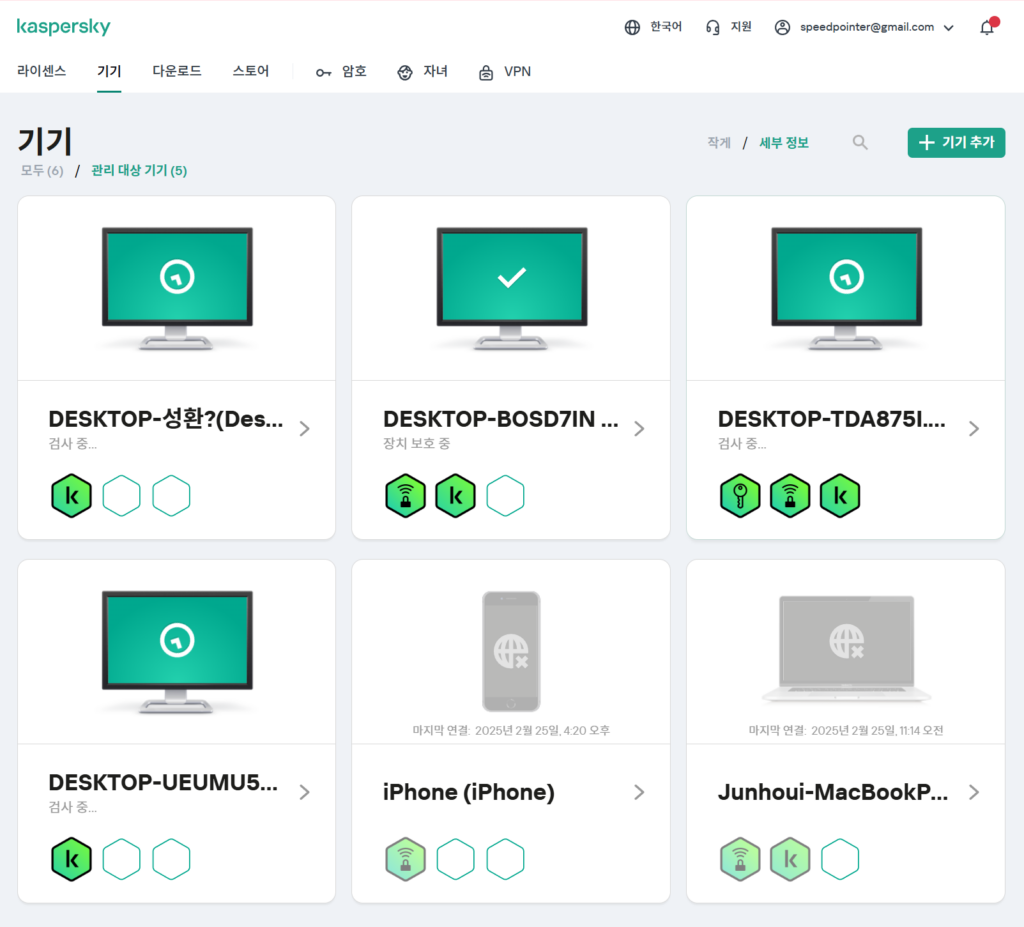Click password key hexagon on DESKTOP-TDA875I card
The image size is (1024, 927).
coord(741,496)
